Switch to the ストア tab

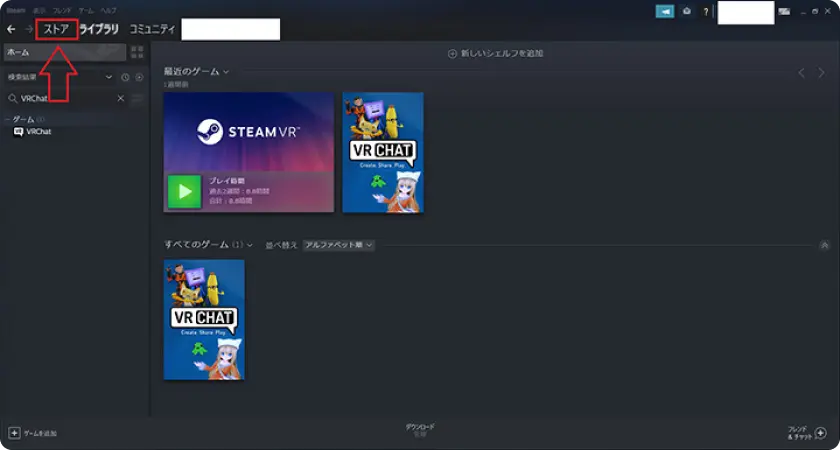tap(57, 29)
